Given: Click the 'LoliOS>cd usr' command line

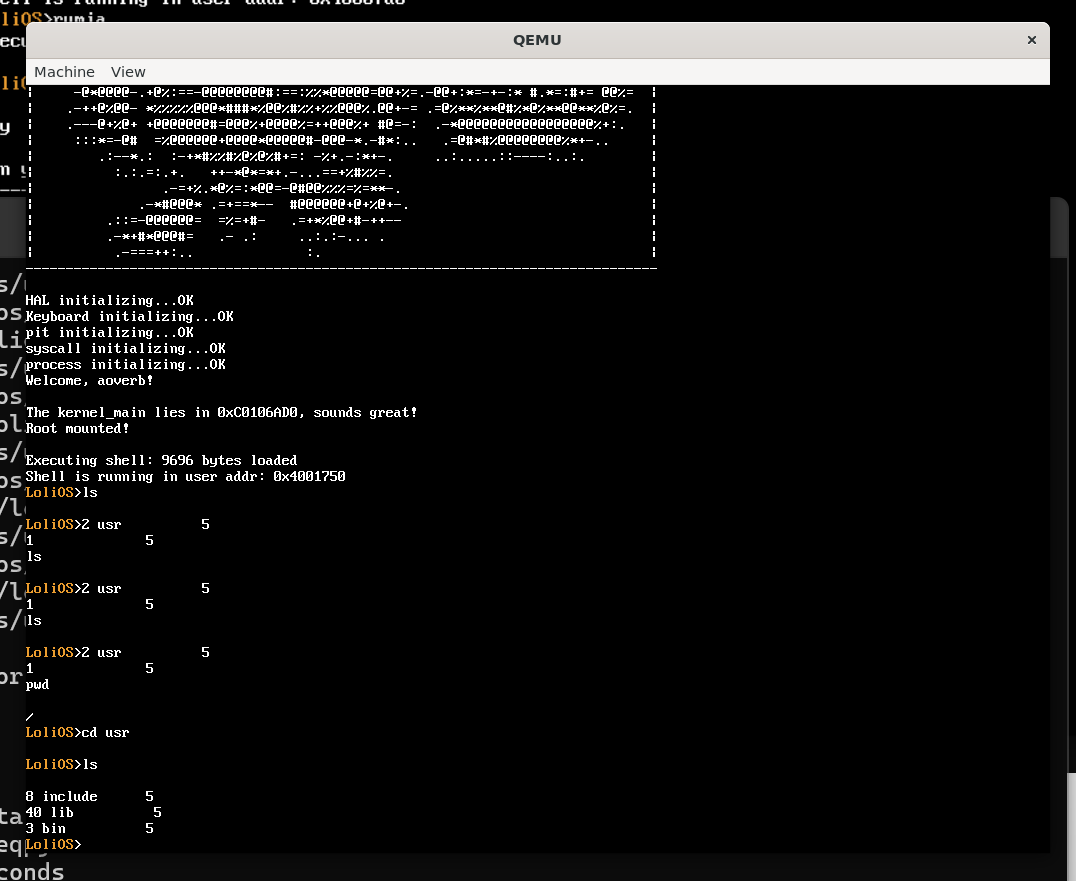Looking at the screenshot, I should click(x=77, y=732).
